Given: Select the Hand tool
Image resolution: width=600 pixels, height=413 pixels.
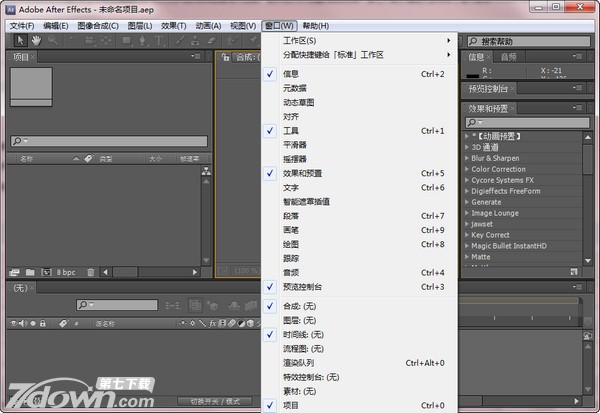Looking at the screenshot, I should click(36, 41).
